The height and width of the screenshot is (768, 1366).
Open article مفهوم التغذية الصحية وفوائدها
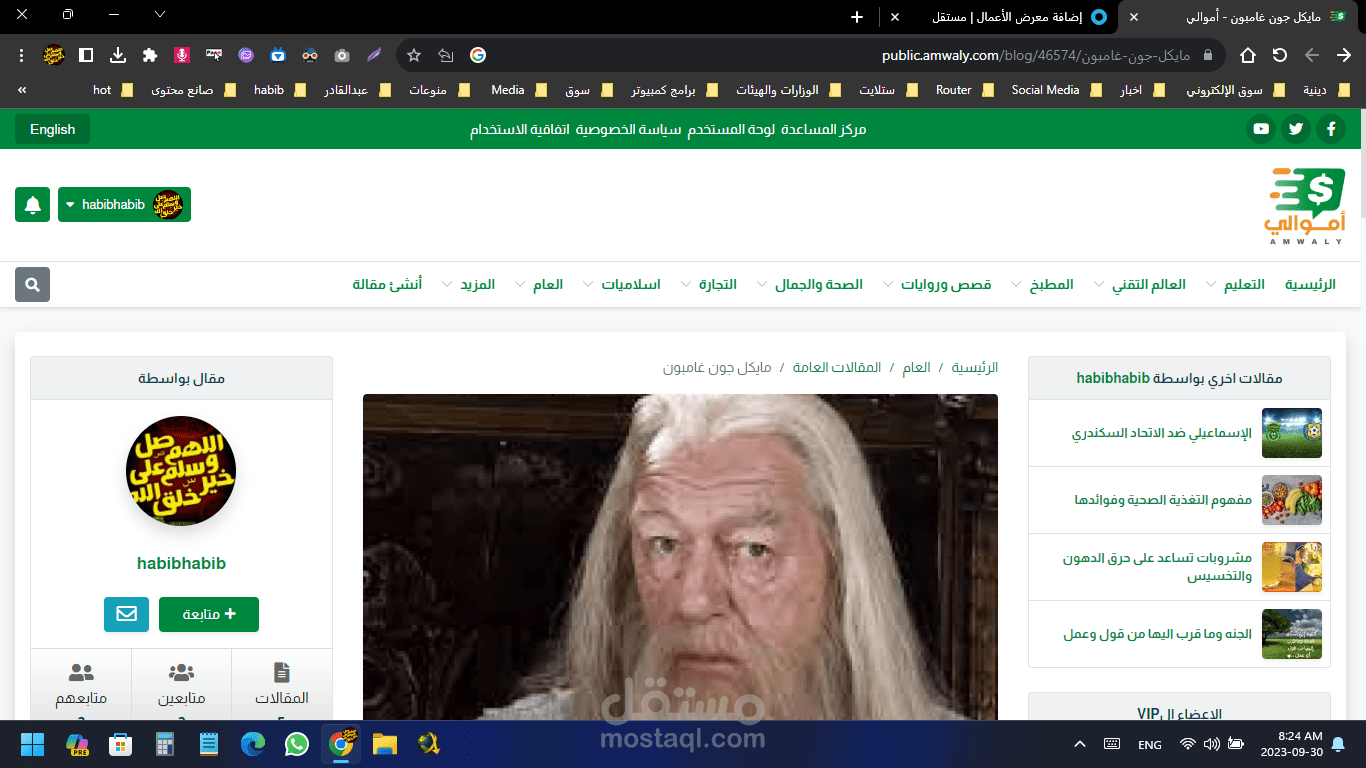coord(1163,500)
